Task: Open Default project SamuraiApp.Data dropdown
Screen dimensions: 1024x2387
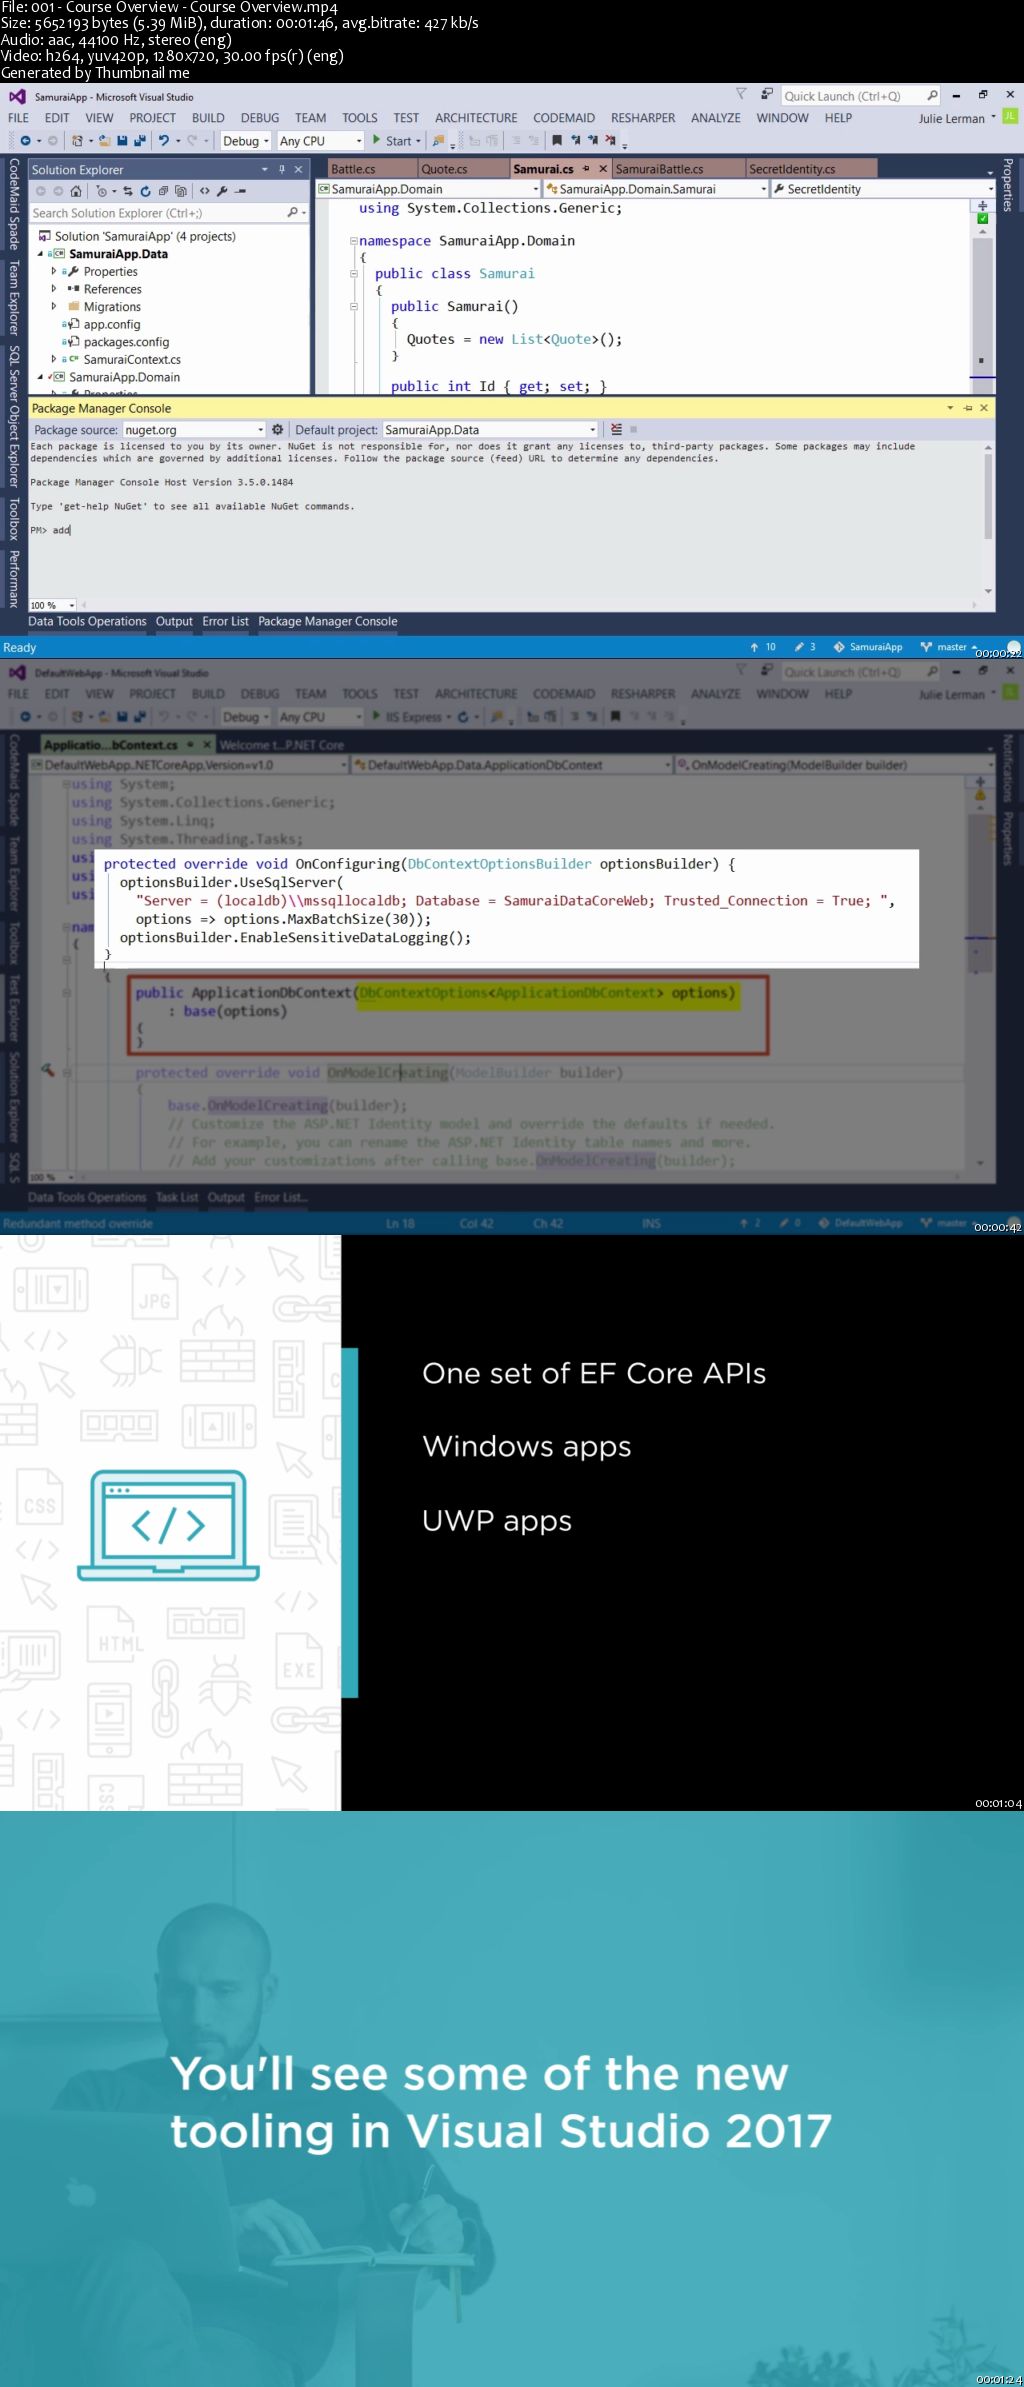Action: pos(490,430)
